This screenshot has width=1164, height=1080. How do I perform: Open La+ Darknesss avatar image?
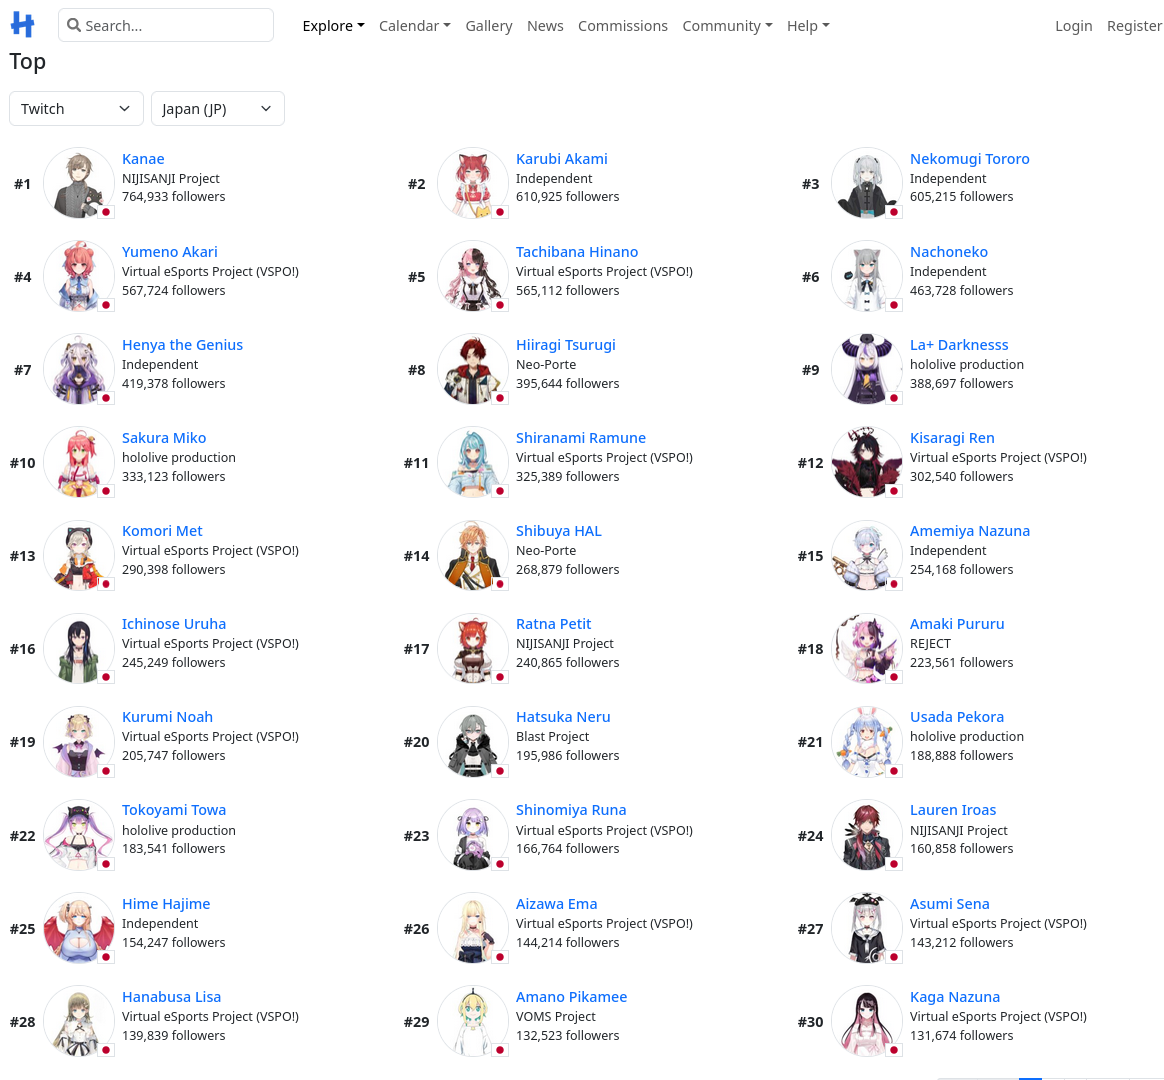867,369
